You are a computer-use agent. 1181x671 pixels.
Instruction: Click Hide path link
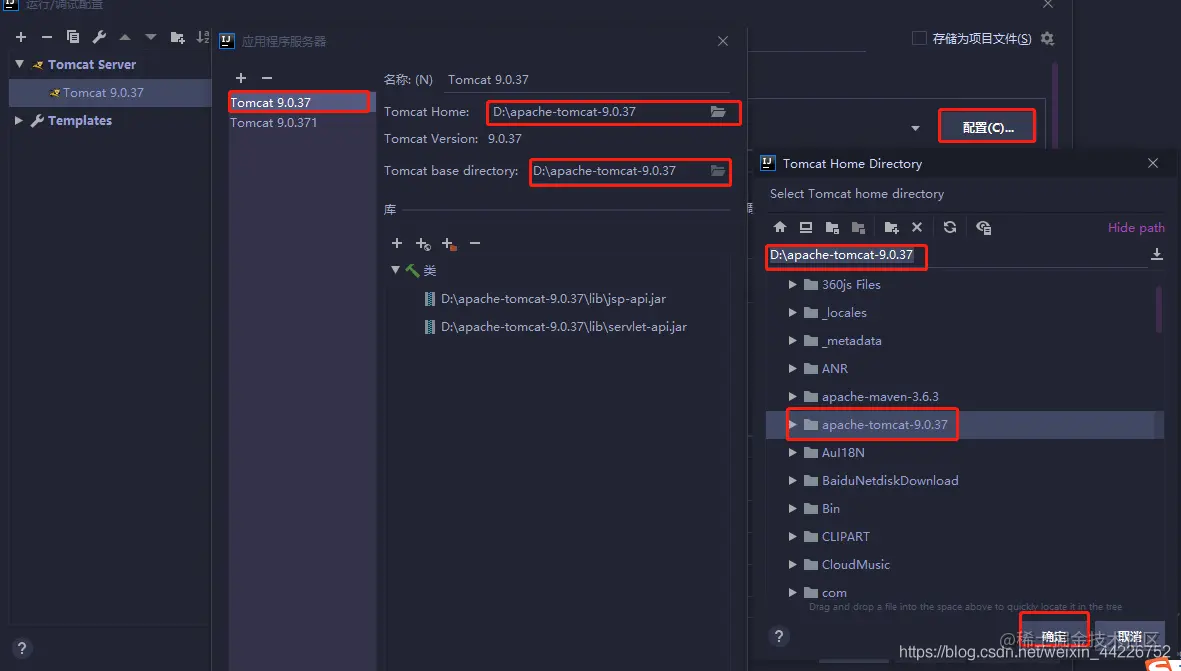click(x=1136, y=227)
